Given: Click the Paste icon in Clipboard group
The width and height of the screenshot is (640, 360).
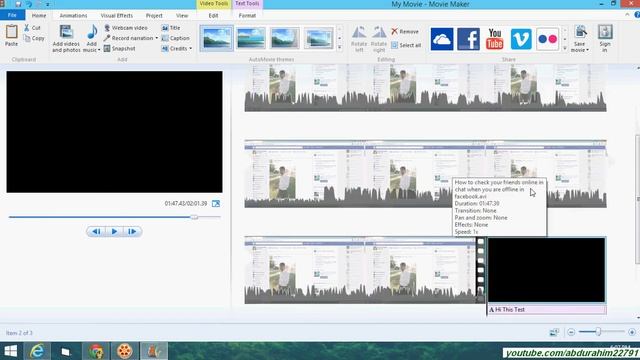Looking at the screenshot, I should click(11, 32).
